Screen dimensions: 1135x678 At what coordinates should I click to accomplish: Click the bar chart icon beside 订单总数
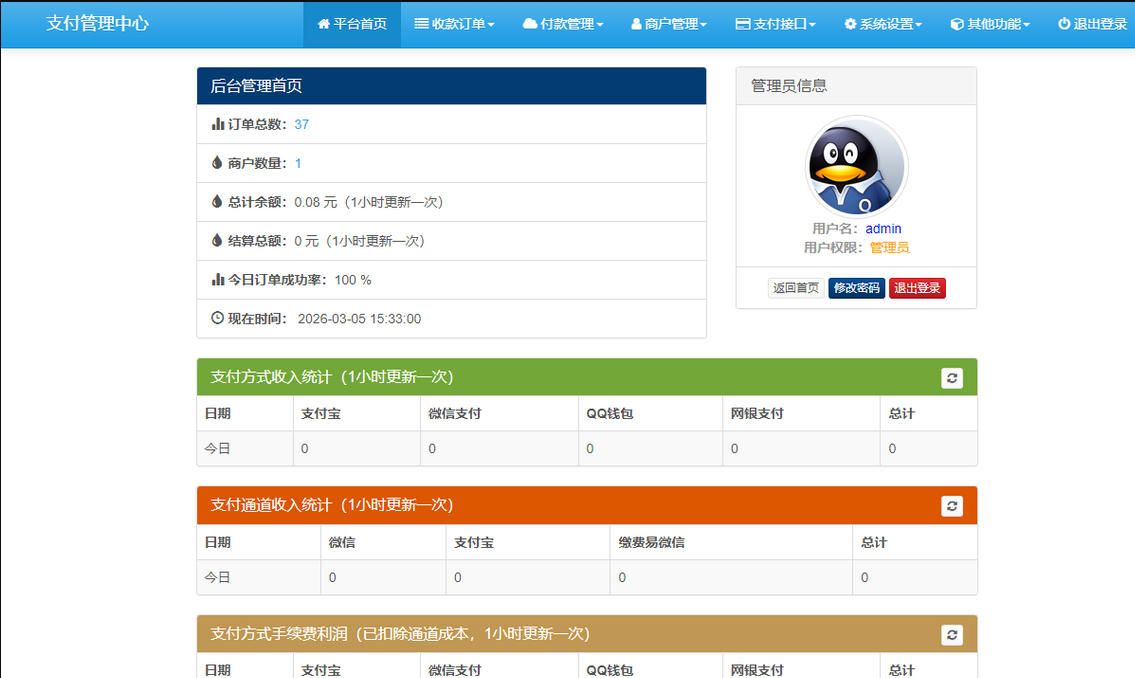coord(218,124)
